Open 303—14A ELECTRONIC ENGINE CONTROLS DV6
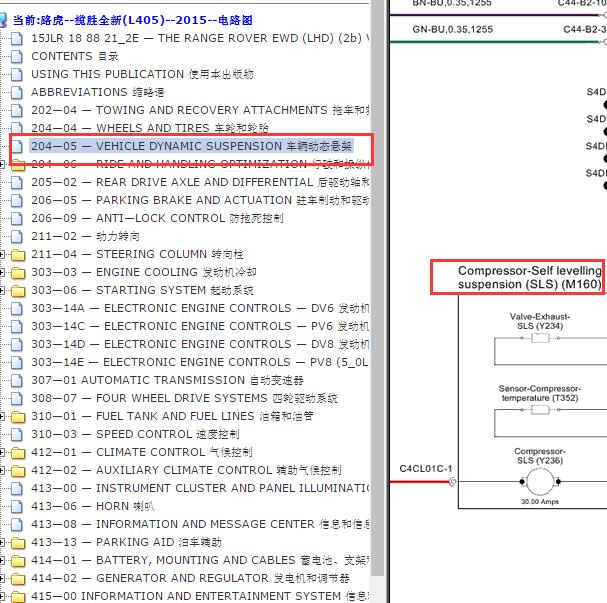The image size is (607, 603). point(200,308)
